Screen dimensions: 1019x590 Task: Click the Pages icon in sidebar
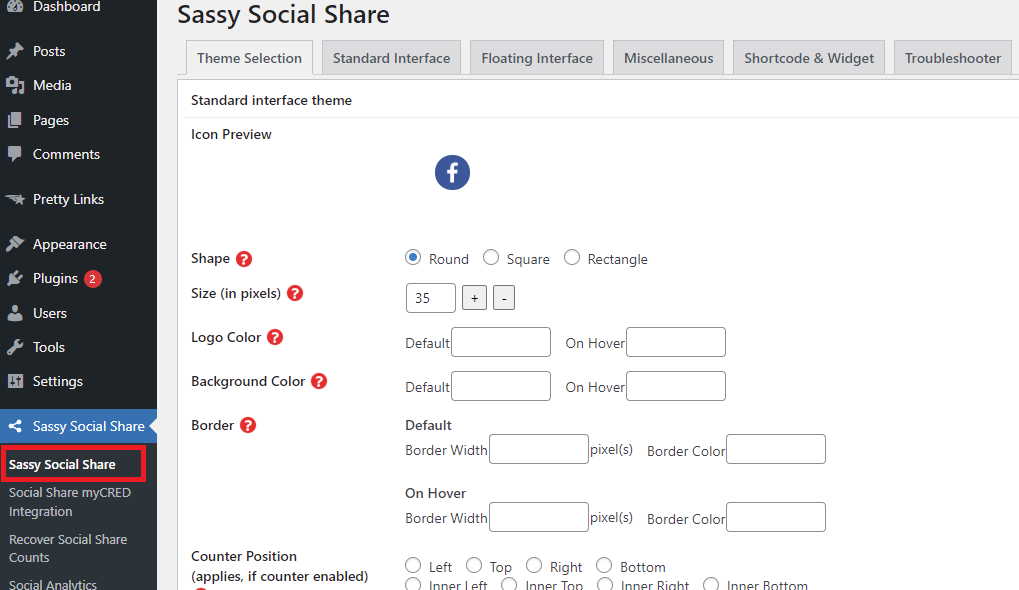tap(14, 120)
